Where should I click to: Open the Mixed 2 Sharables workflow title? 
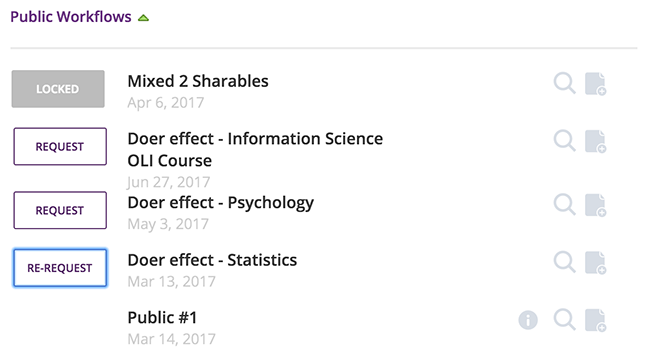(x=198, y=81)
